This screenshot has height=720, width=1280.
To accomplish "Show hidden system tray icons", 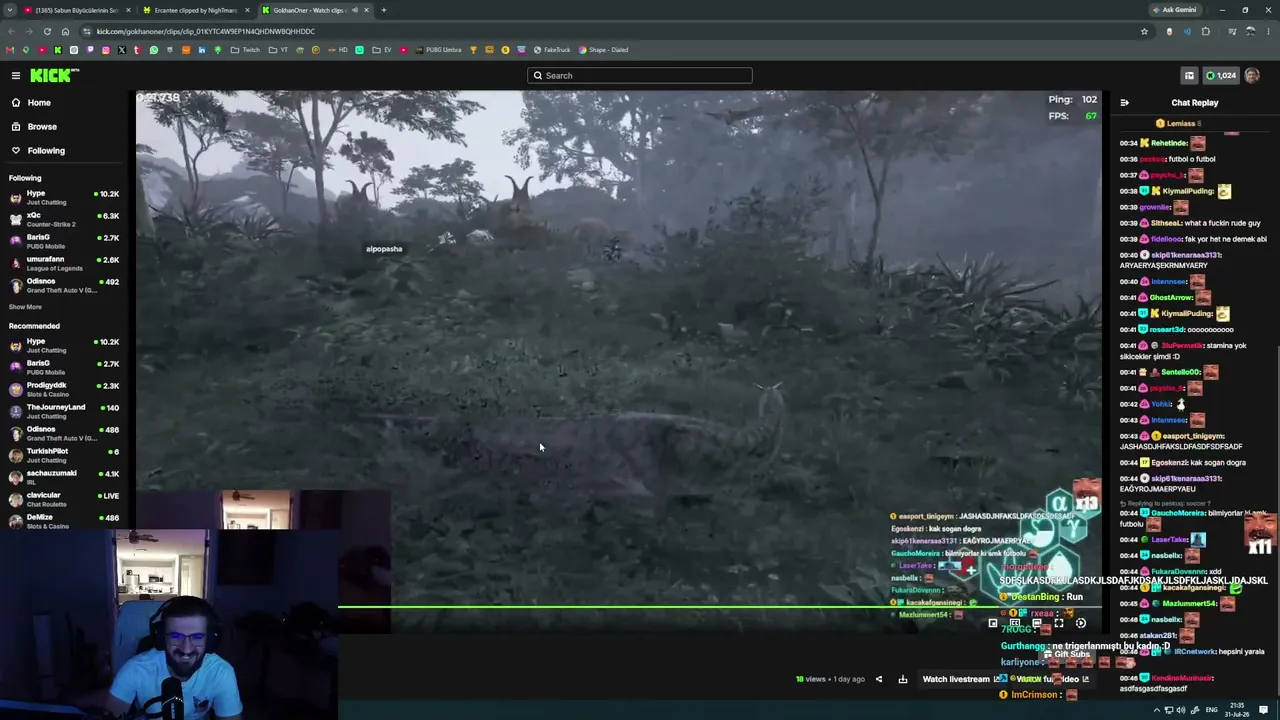I will point(1157,710).
